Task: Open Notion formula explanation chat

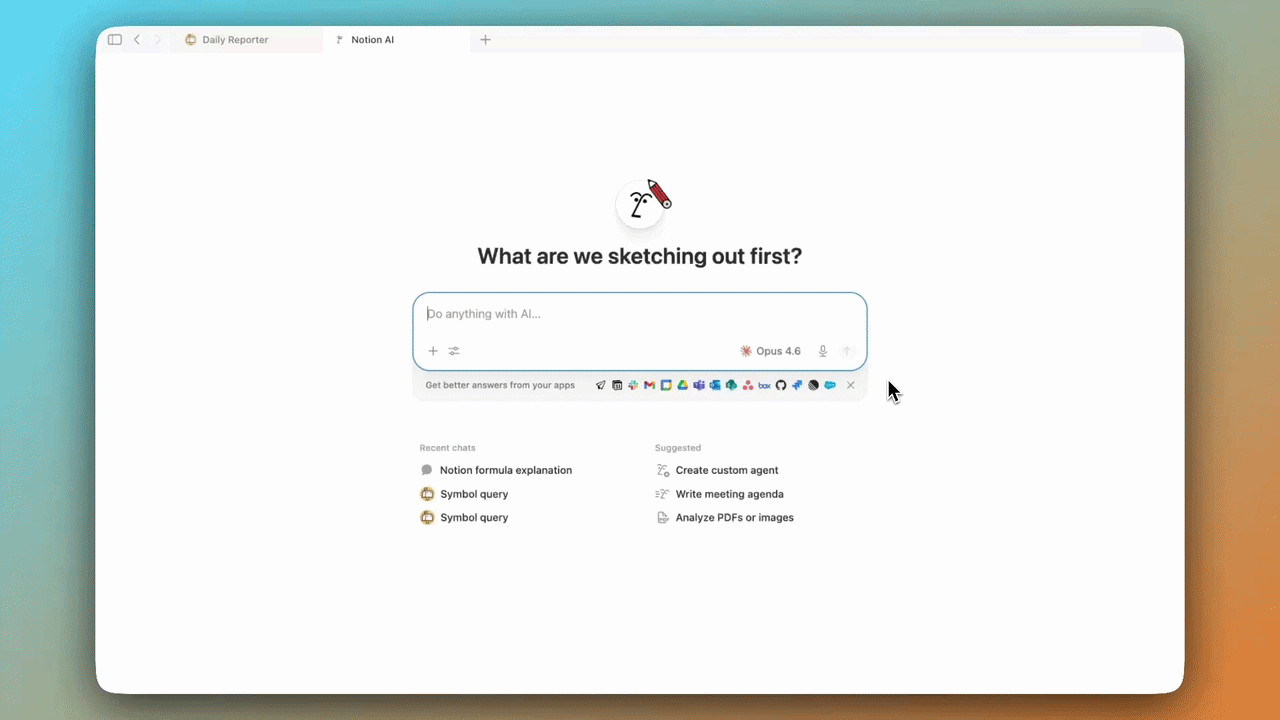Action: coord(497,470)
